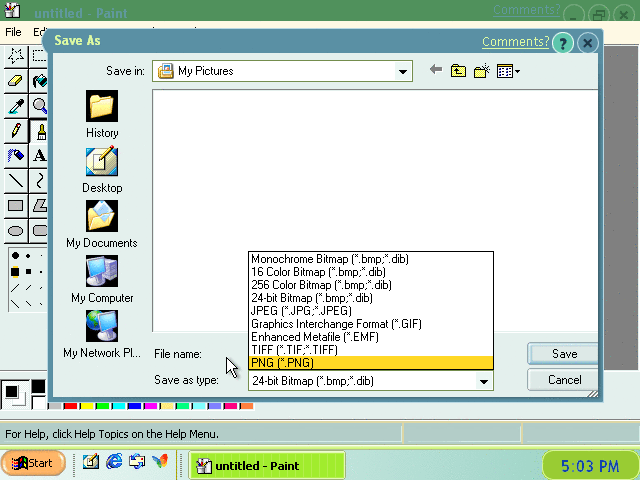Select the rectangular Select tool
Viewport: 640px width, 480px height.
click(39, 56)
